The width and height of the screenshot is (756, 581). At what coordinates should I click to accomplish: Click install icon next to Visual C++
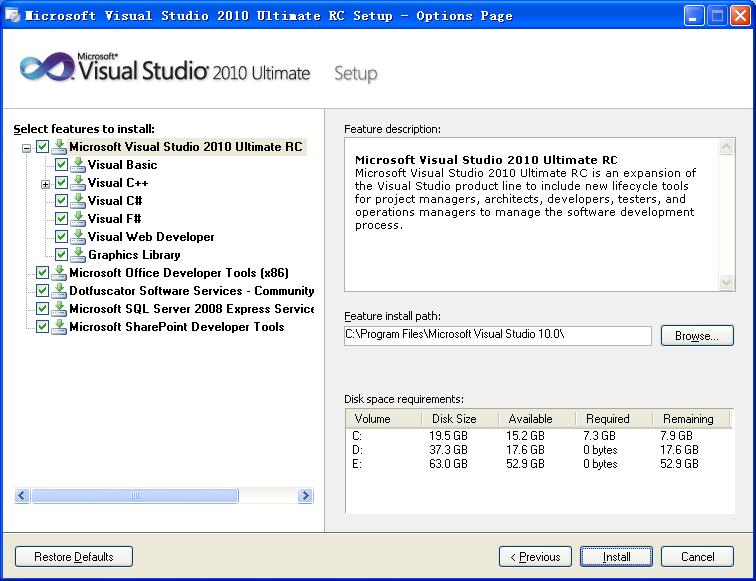click(78, 183)
